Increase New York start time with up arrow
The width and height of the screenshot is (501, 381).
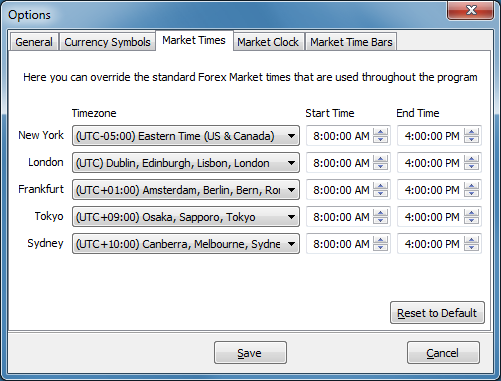380,132
